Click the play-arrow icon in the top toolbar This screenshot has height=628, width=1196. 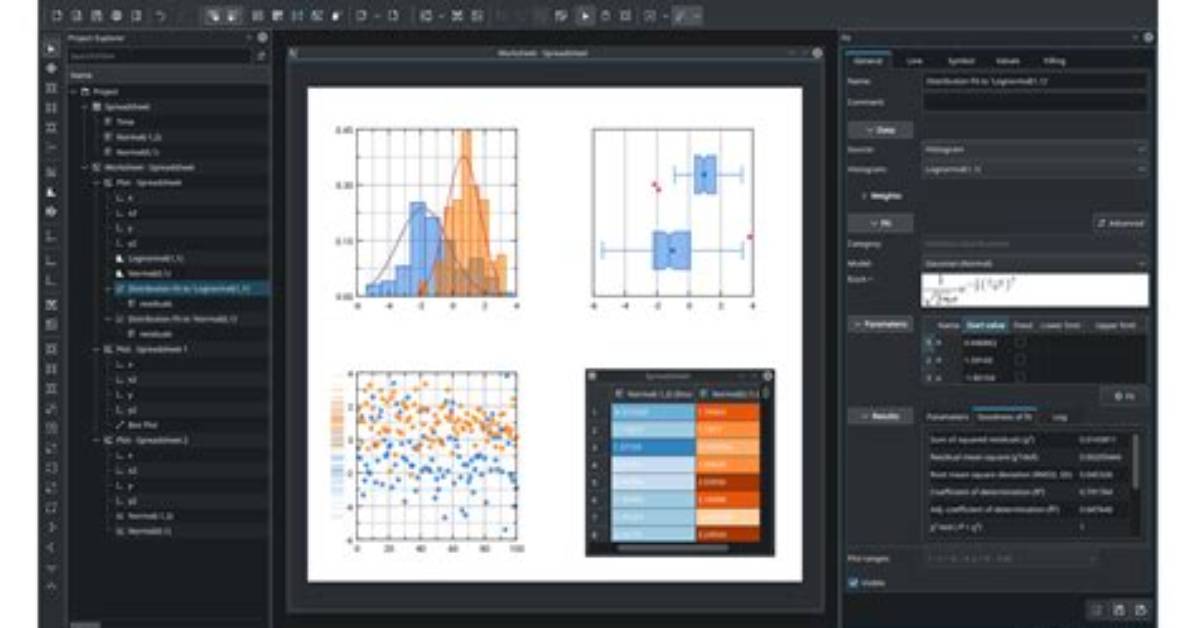point(585,15)
